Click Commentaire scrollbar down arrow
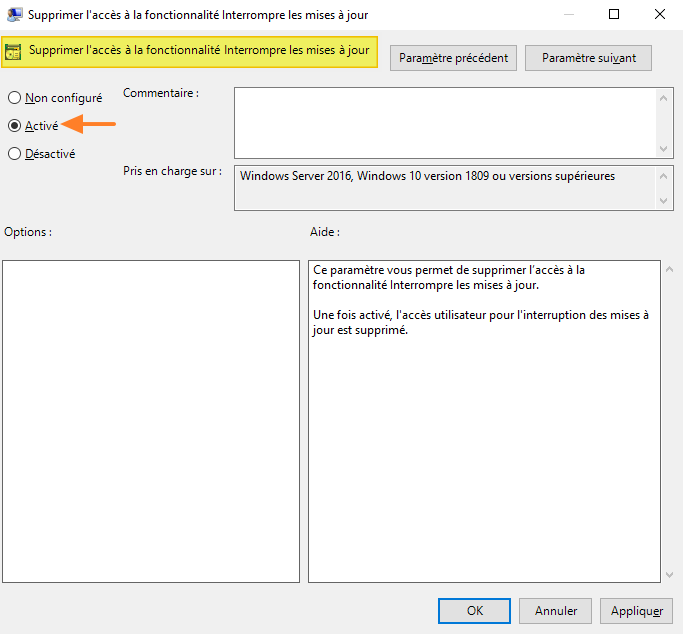 (x=663, y=149)
